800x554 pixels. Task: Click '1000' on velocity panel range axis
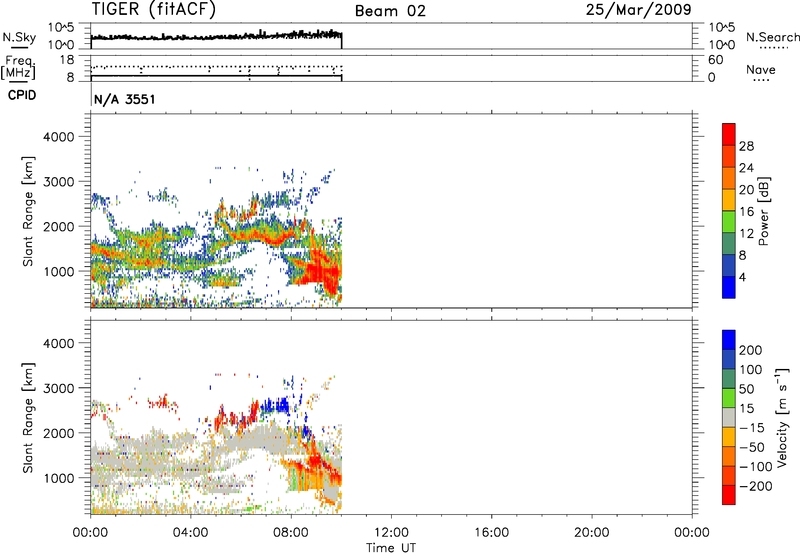(x=59, y=478)
